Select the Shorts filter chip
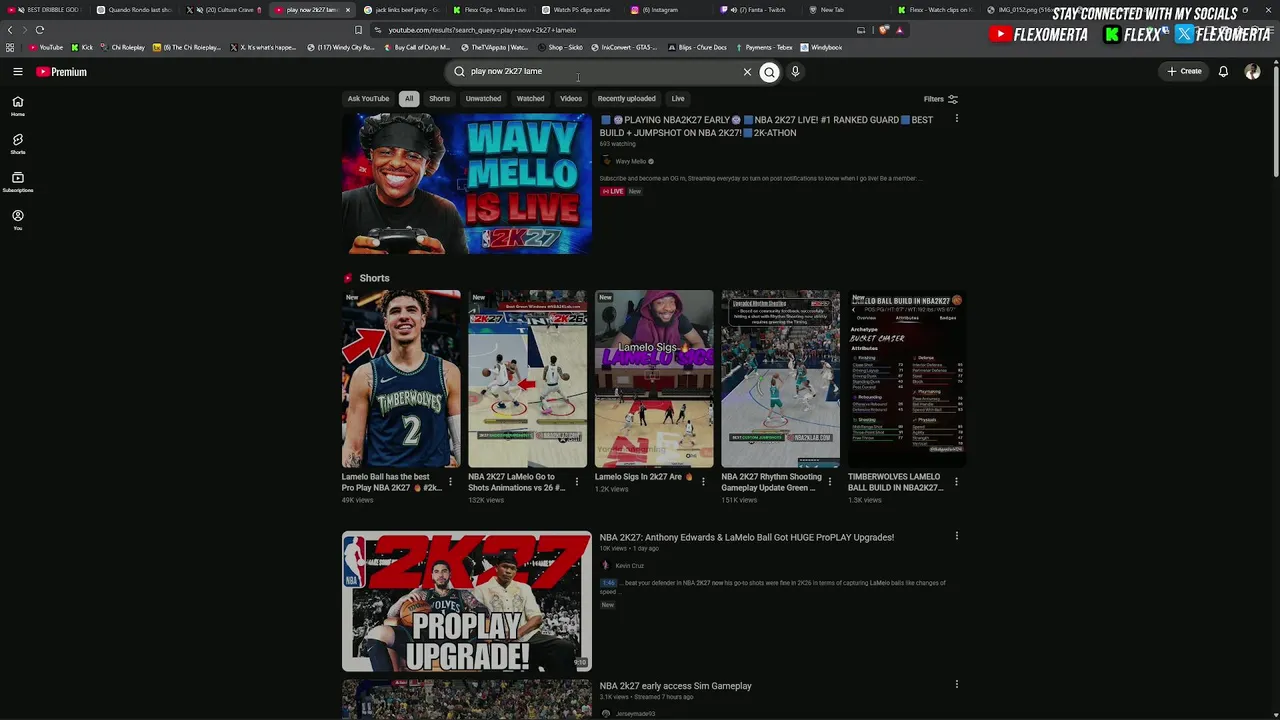The image size is (1280, 720). (439, 99)
